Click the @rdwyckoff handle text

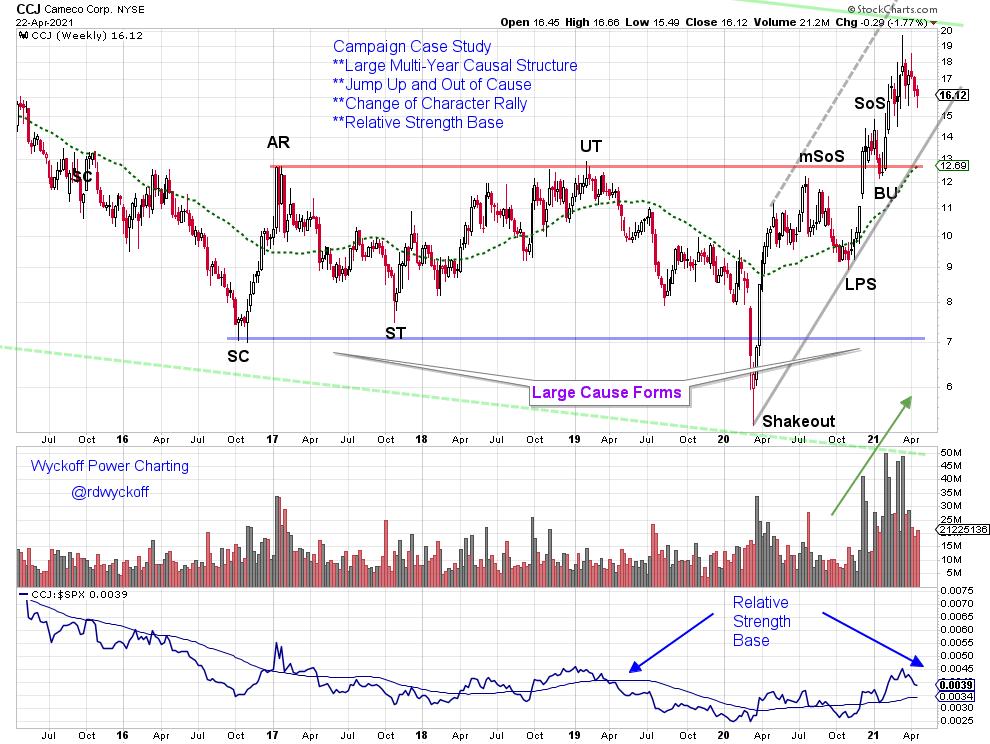(x=111, y=491)
